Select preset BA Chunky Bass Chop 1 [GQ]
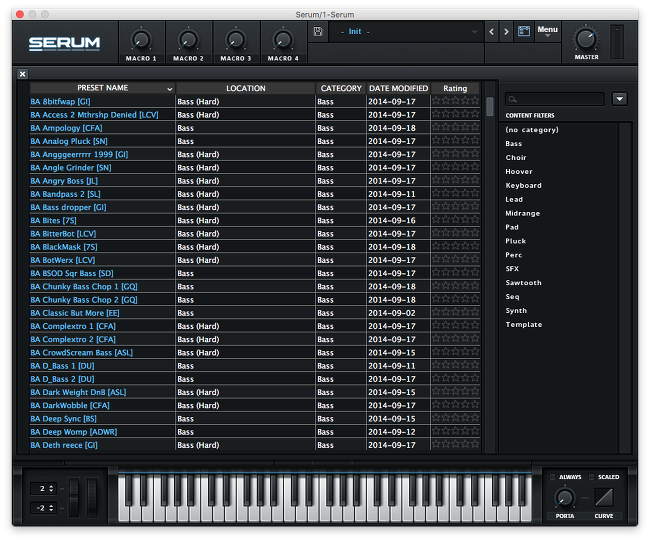 click(84, 286)
